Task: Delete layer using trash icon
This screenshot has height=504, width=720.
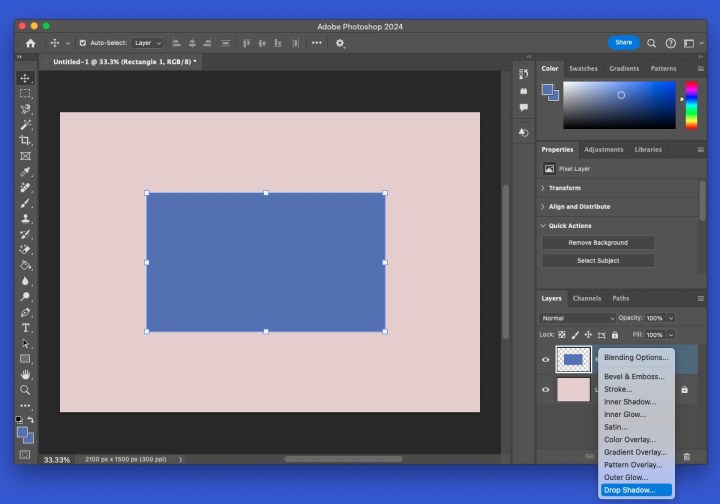Action: [x=686, y=456]
